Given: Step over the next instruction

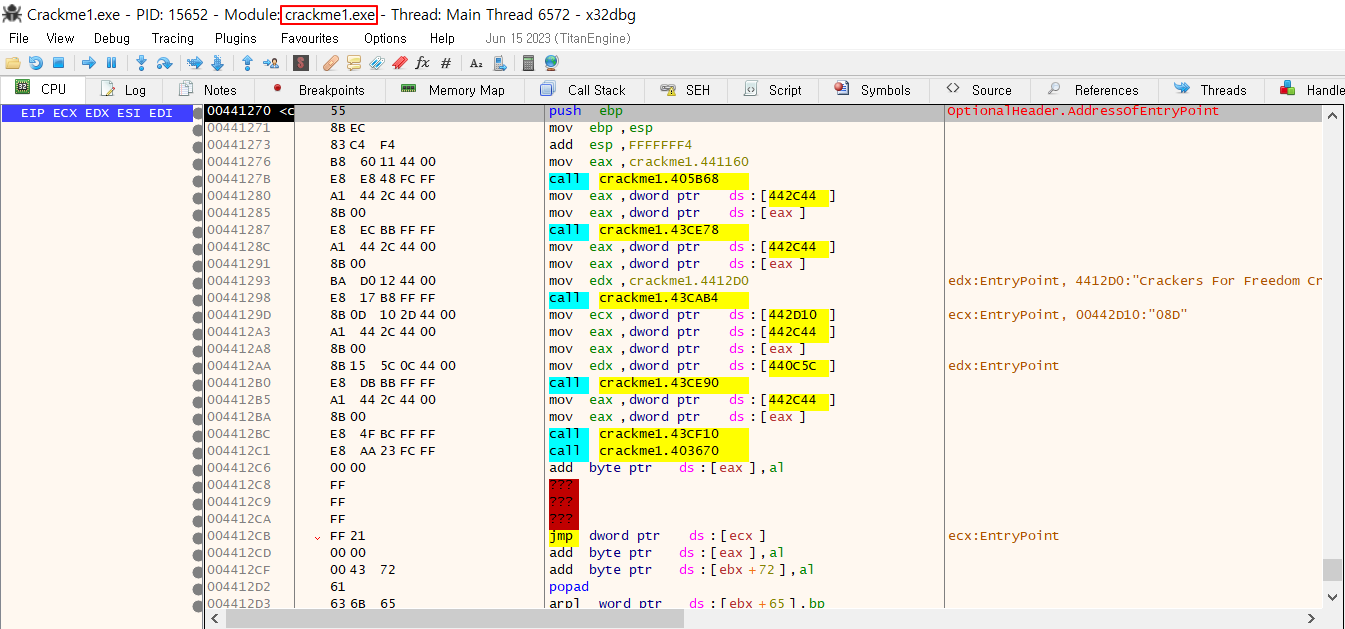Looking at the screenshot, I should pyautogui.click(x=164, y=63).
